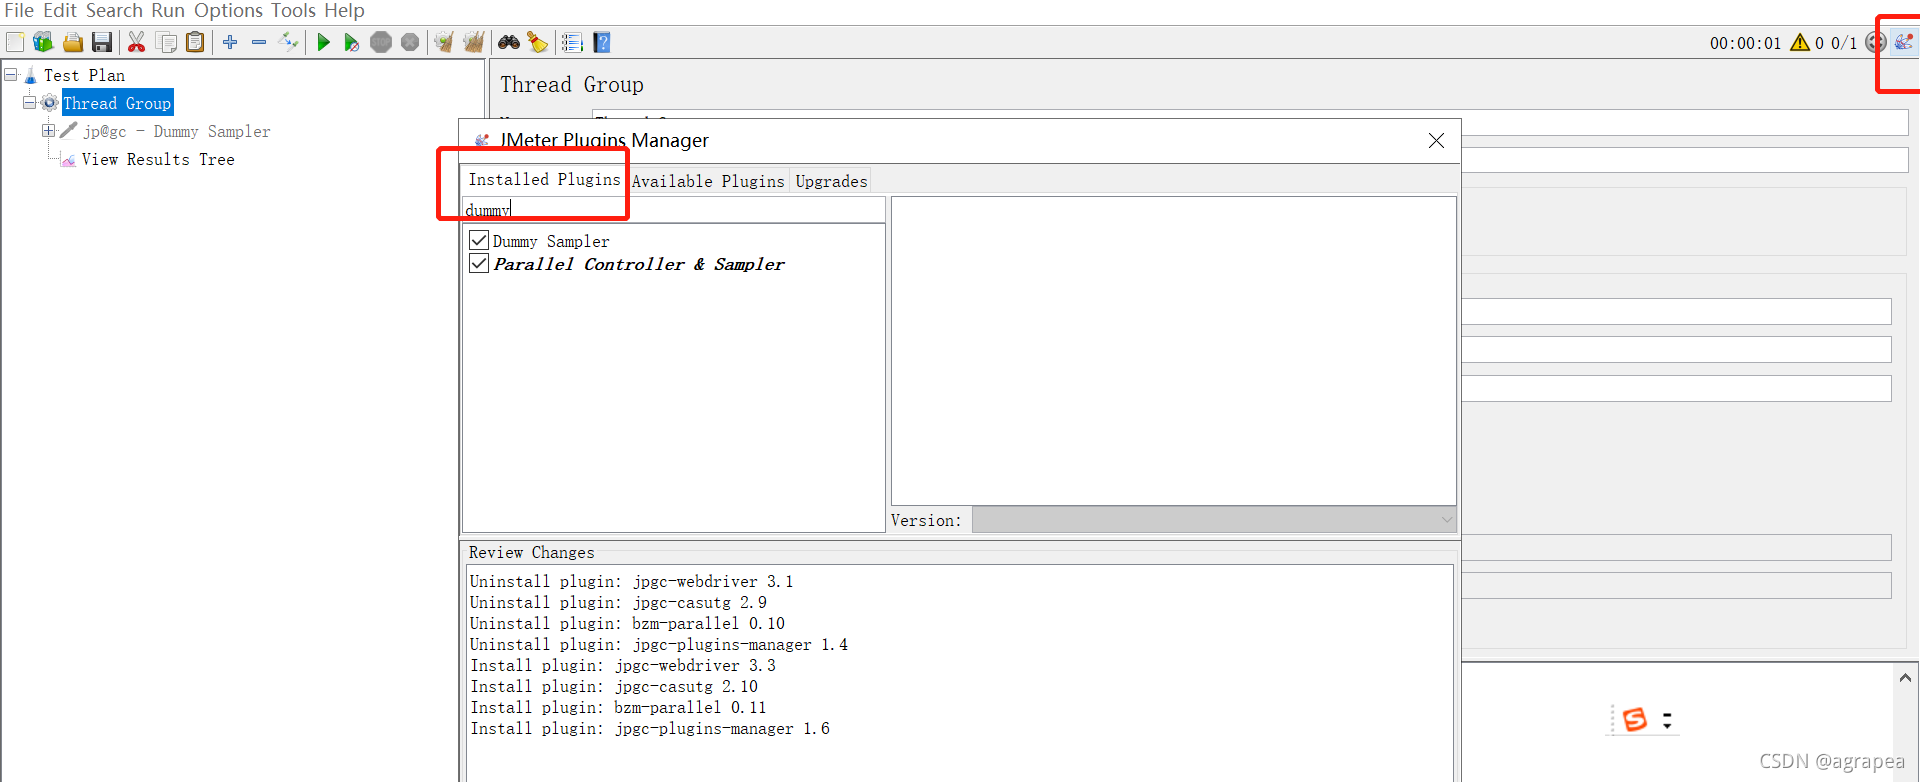The image size is (1920, 782).
Task: Clear results with single broom gear icon
Action: [x=444, y=42]
